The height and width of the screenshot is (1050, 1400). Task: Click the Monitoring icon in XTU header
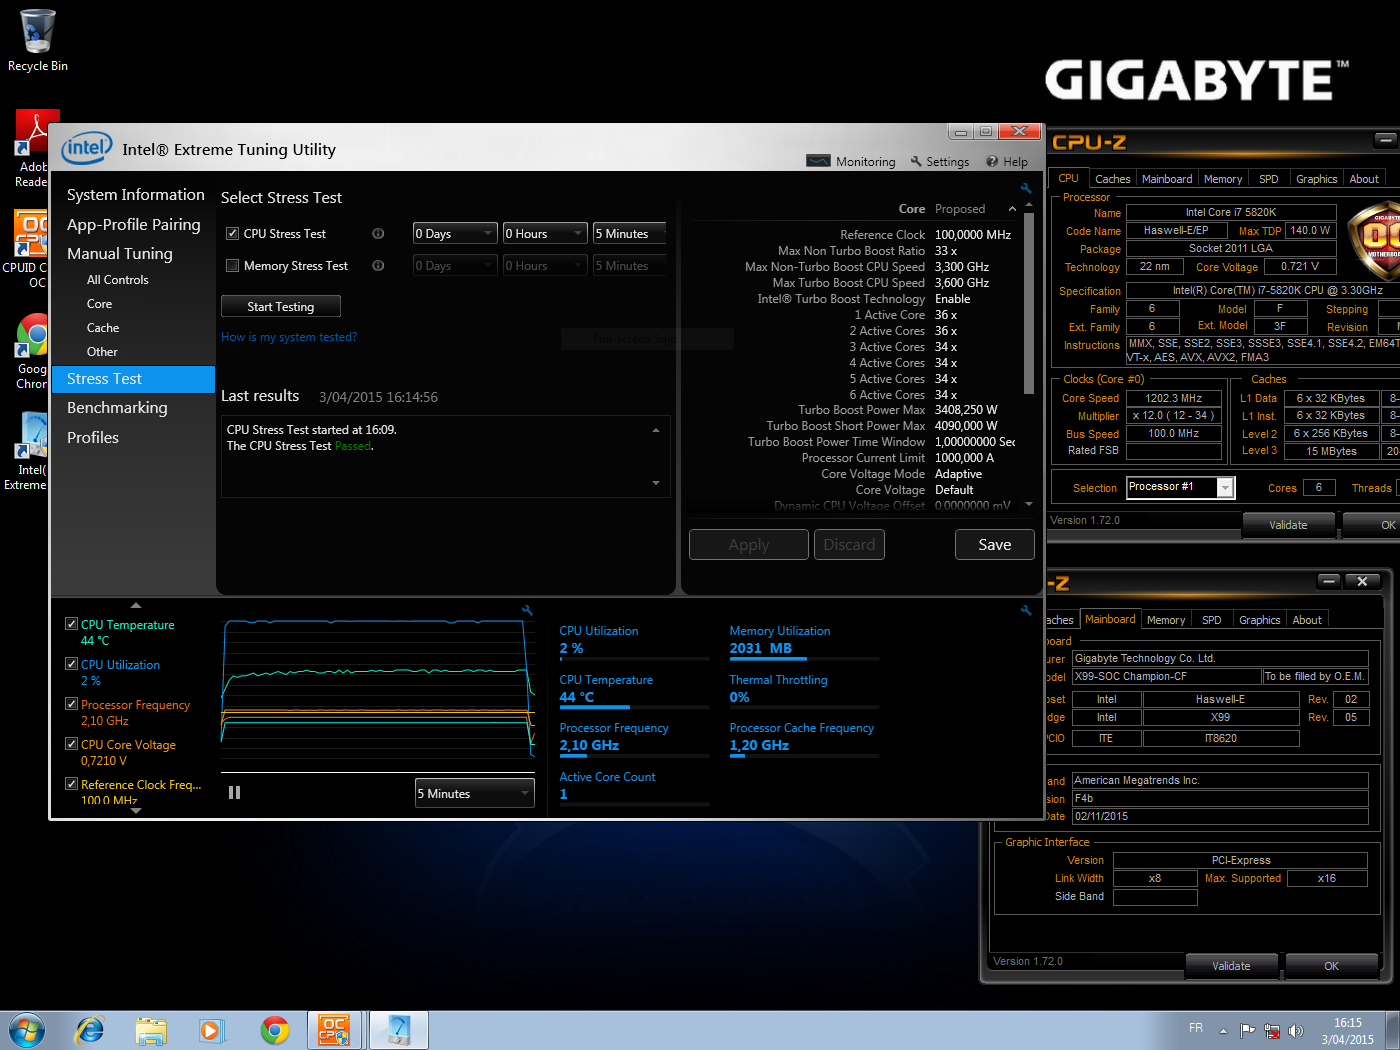818,161
